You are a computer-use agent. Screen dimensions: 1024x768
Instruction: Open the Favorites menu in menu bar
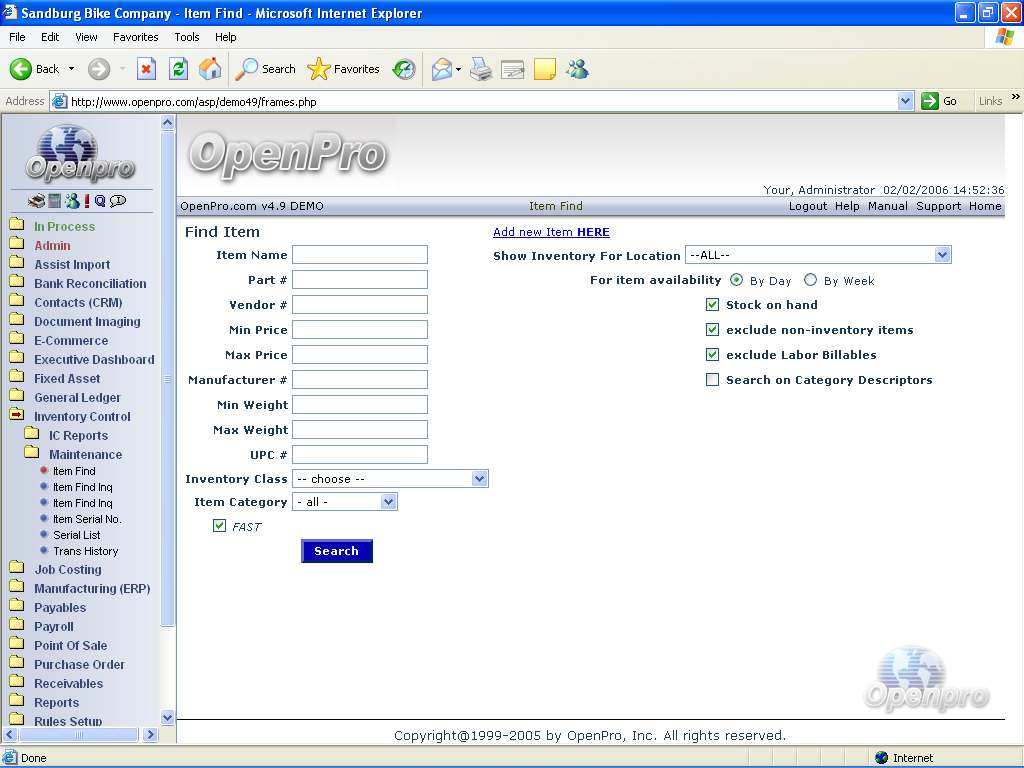(x=135, y=37)
